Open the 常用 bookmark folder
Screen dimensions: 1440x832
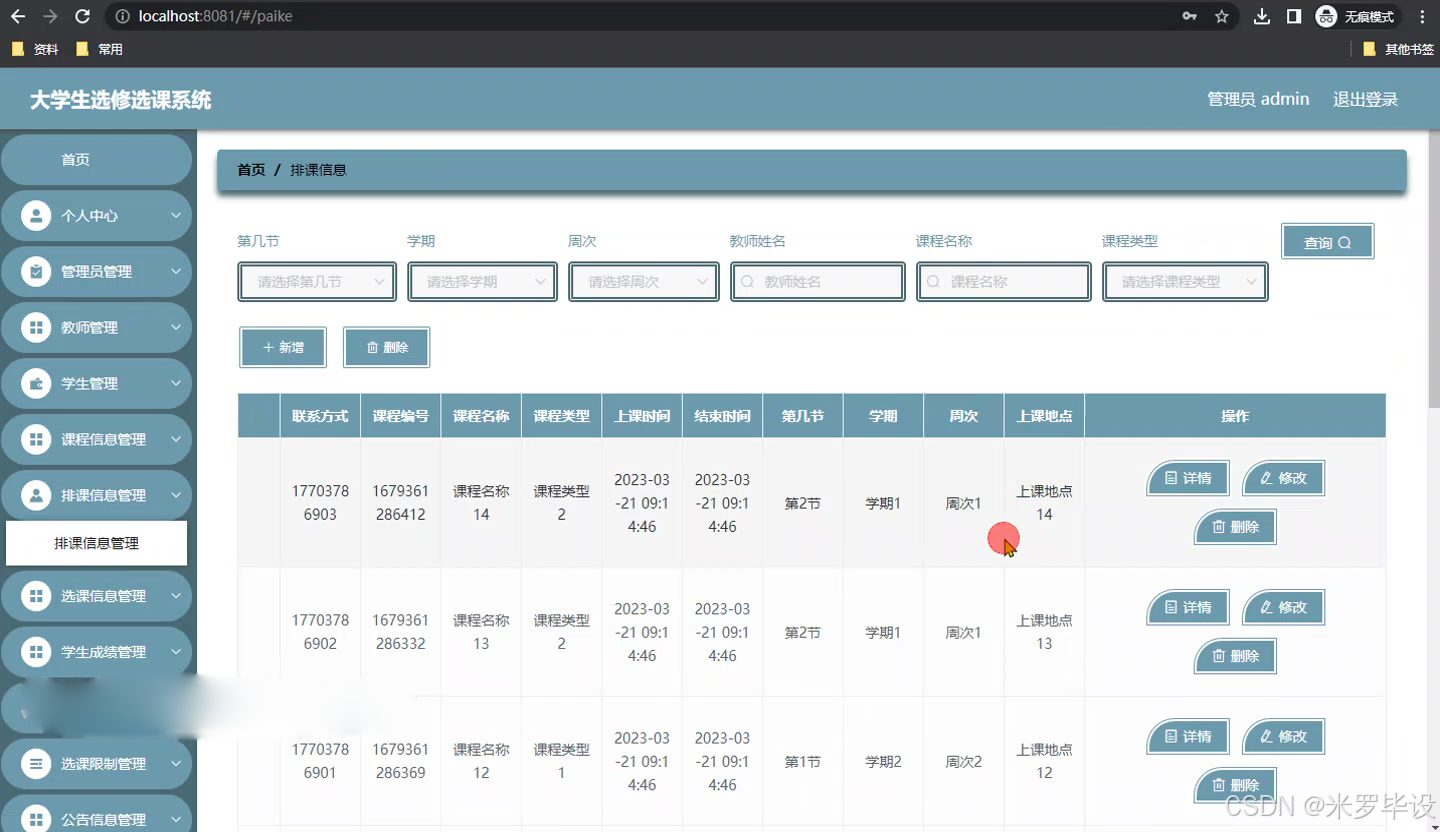click(99, 49)
